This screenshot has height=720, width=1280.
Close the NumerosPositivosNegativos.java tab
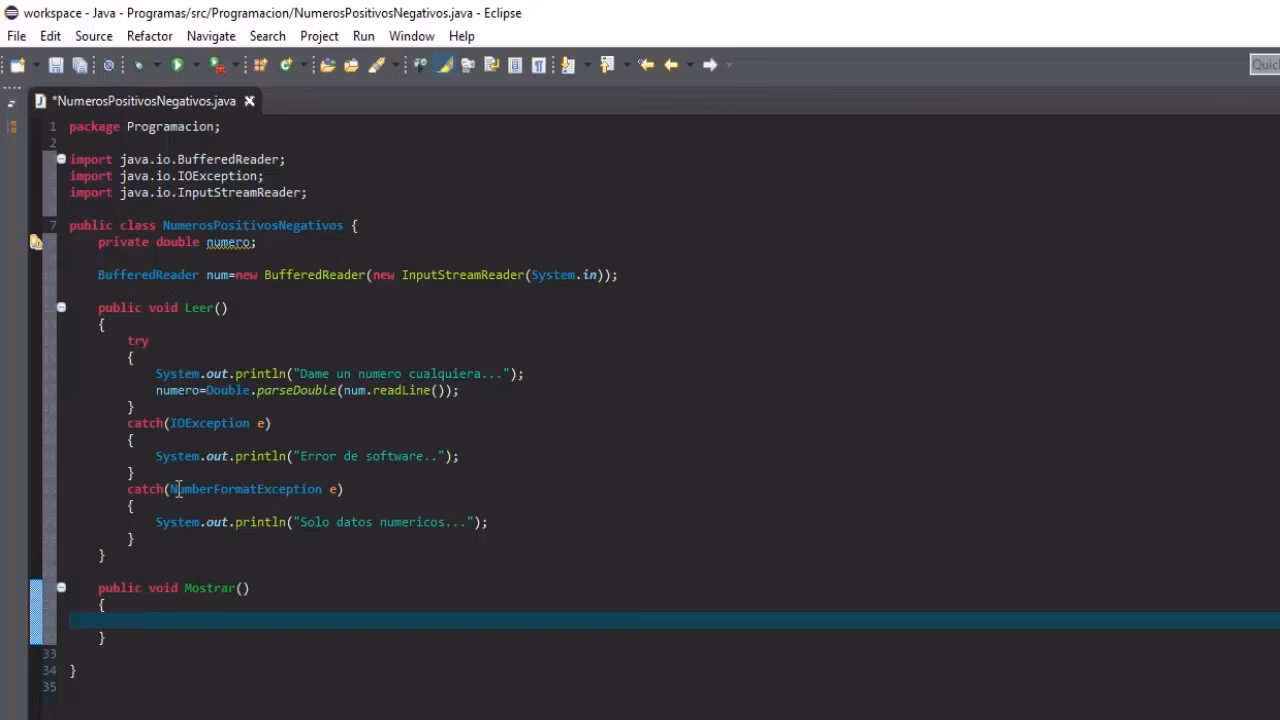(250, 101)
